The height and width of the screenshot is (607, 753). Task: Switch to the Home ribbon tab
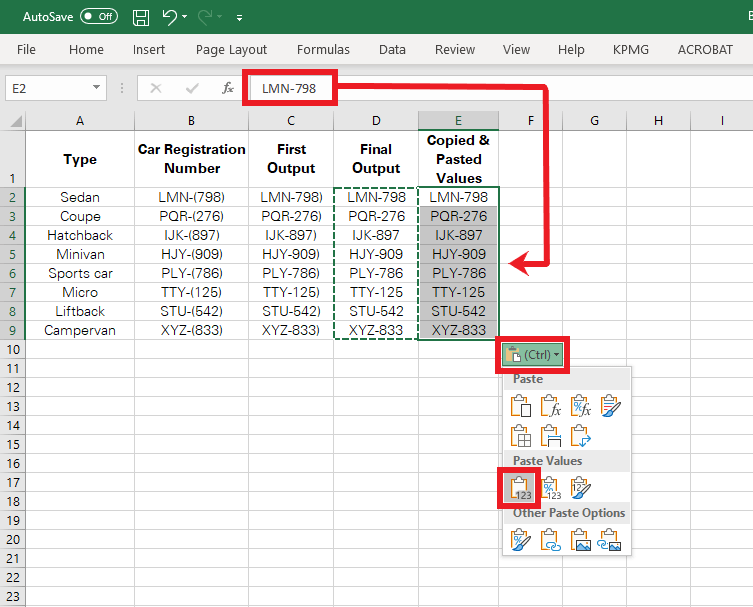click(86, 49)
